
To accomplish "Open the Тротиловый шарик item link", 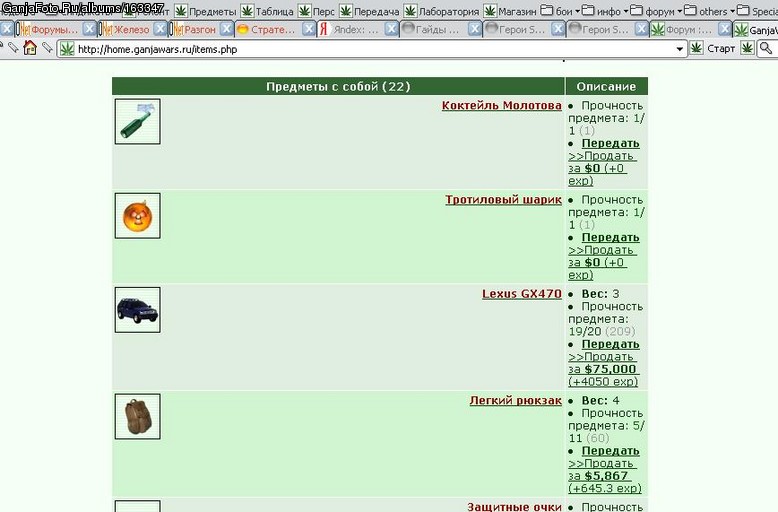I will tap(503, 199).
